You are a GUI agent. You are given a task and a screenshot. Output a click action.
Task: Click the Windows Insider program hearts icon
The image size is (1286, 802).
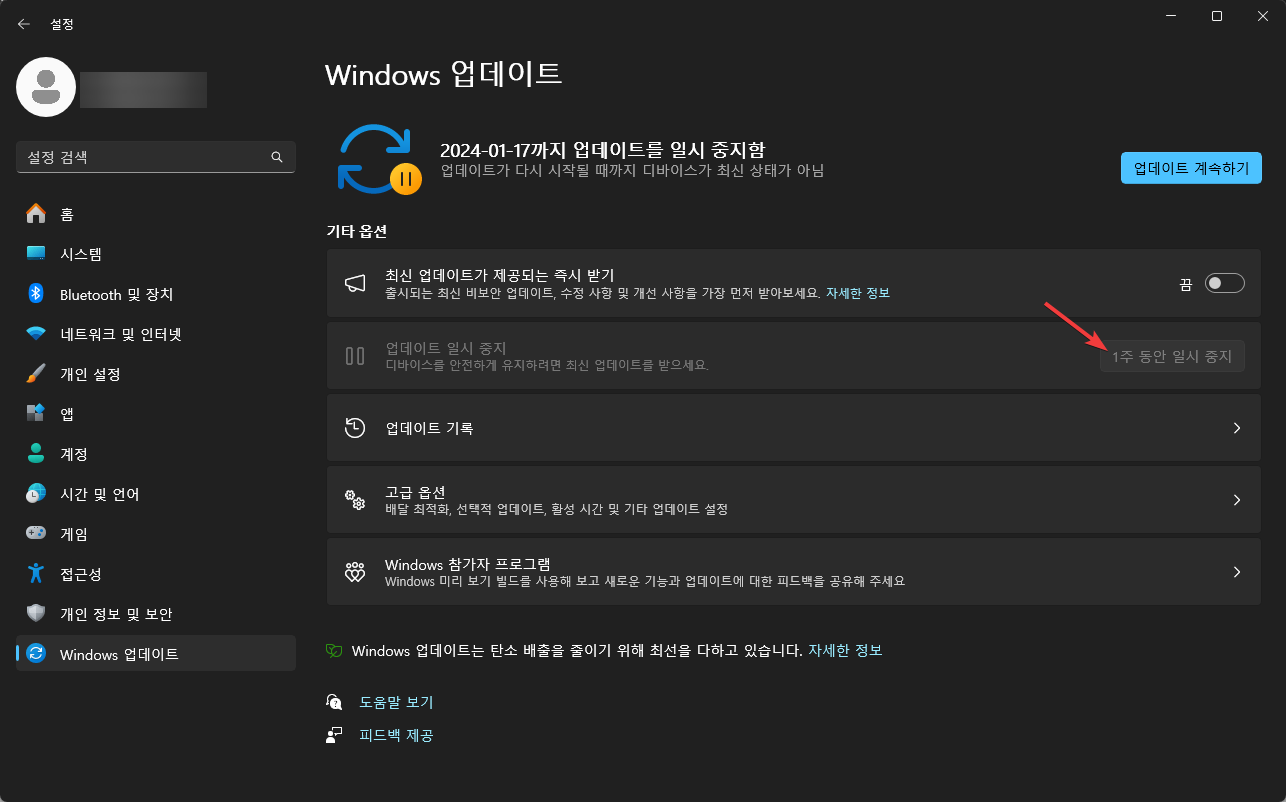tap(355, 572)
